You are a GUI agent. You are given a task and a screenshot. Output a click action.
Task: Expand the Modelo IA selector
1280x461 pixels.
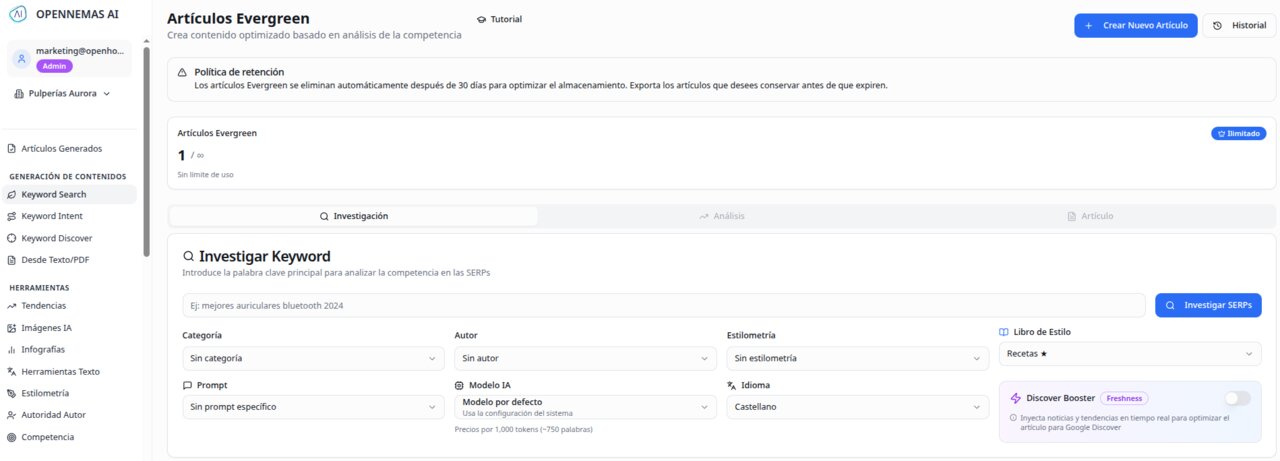coord(586,407)
